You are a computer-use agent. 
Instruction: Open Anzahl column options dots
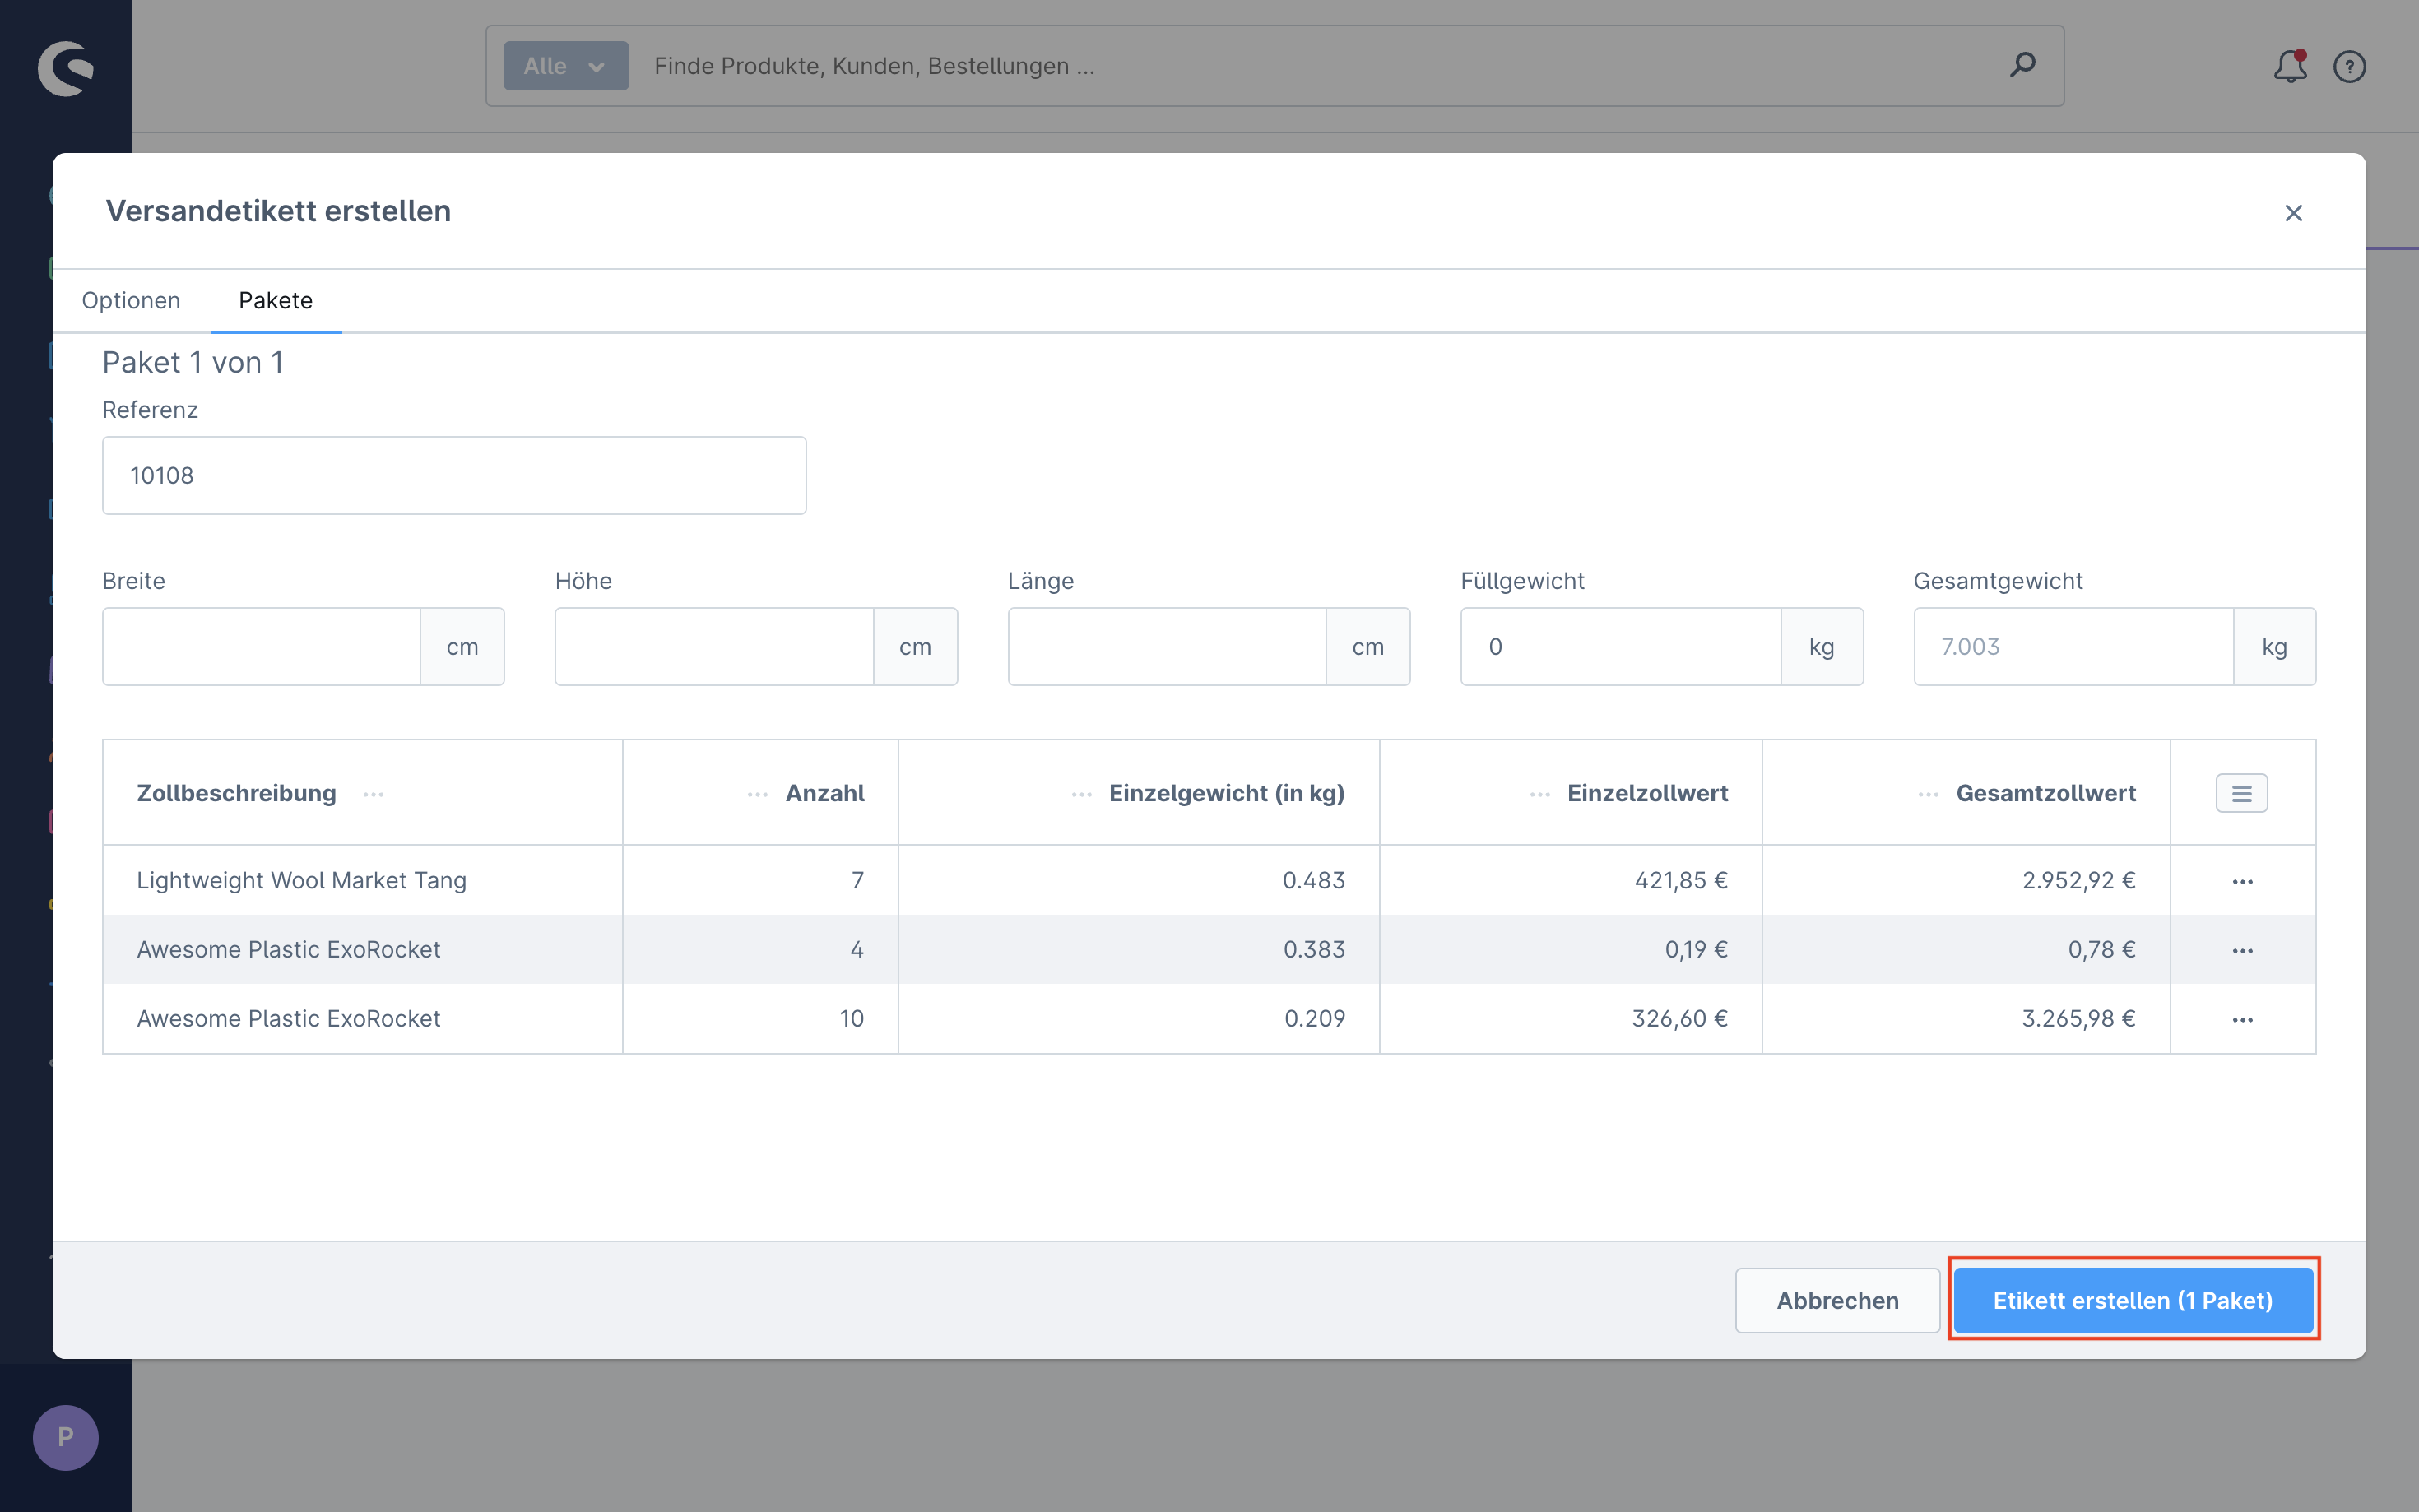[x=757, y=794]
